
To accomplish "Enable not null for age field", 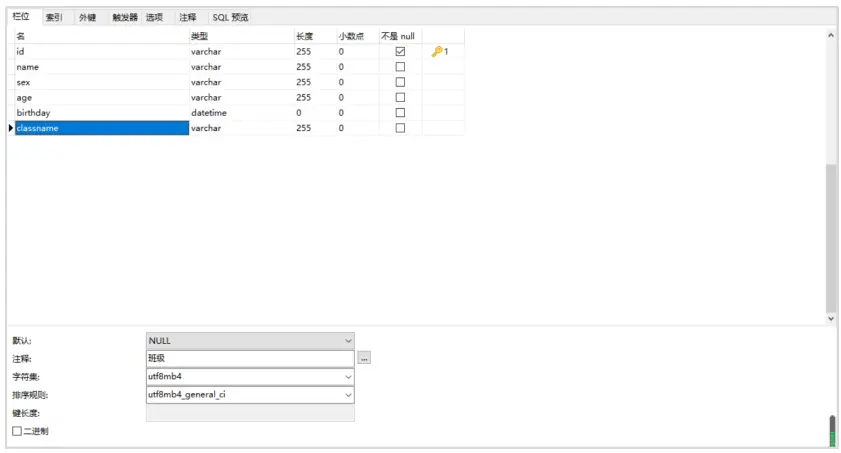I will 400,97.
